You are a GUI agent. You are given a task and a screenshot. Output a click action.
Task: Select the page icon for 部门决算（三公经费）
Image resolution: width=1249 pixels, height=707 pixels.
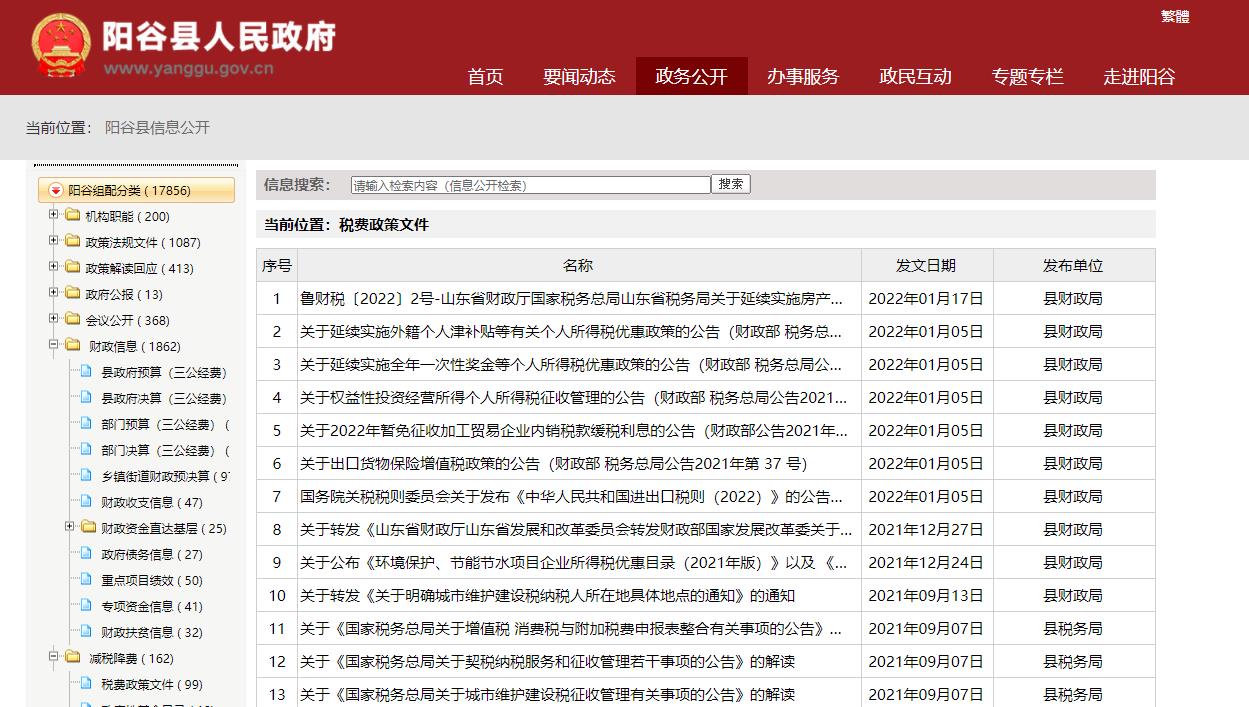click(86, 449)
